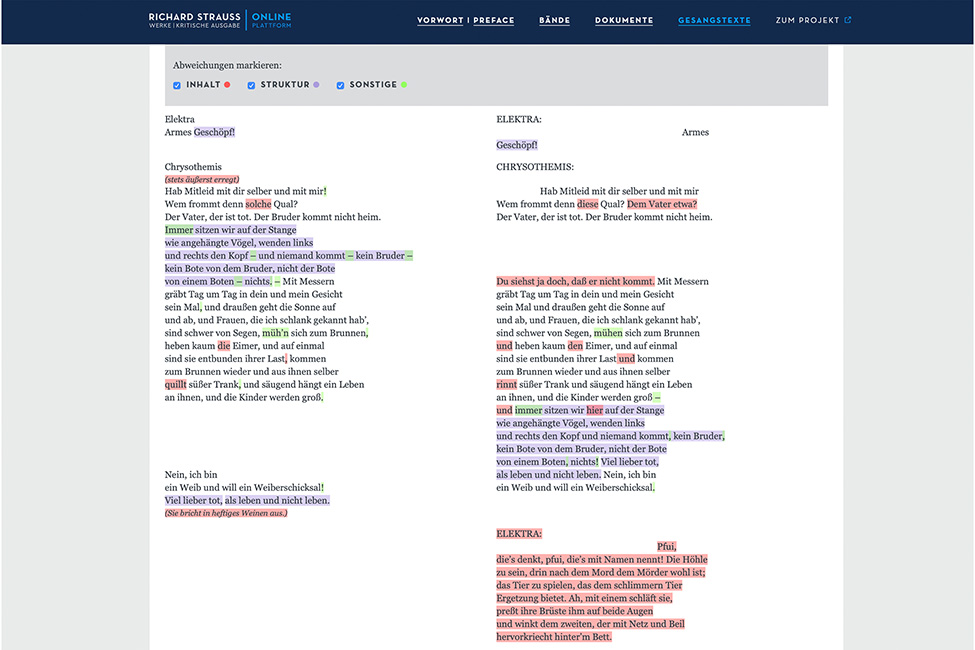Click the red dot beside INHALT

coord(227,84)
